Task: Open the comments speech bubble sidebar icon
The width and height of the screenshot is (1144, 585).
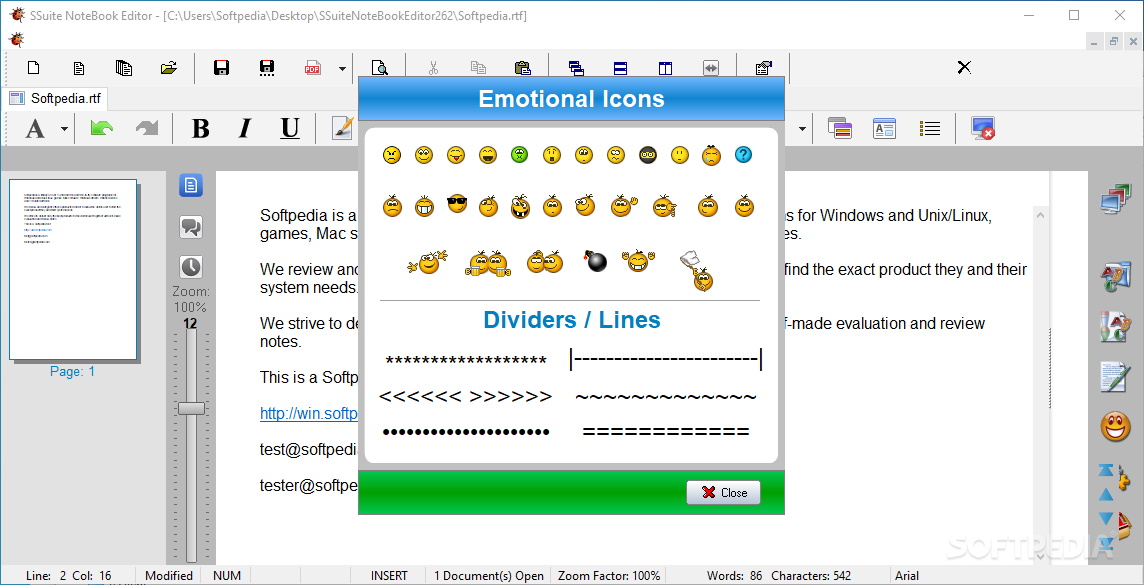Action: [191, 227]
